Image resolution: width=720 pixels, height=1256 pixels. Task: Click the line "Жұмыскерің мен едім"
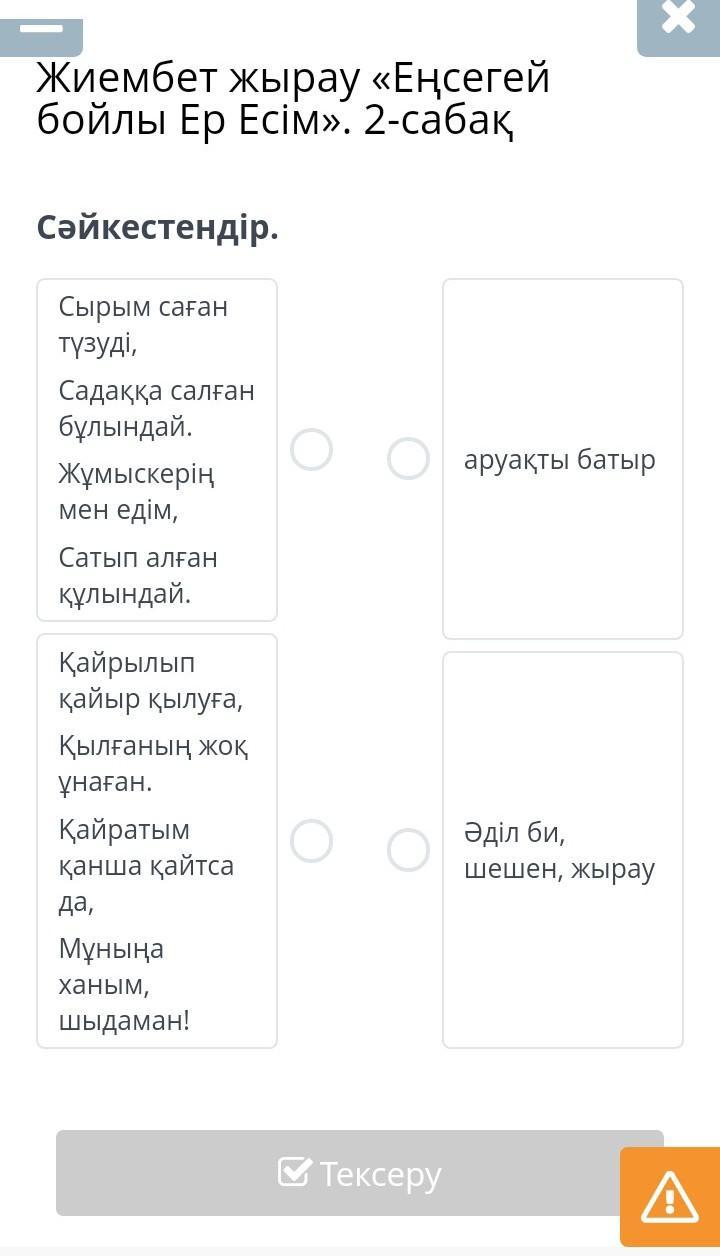point(136,491)
